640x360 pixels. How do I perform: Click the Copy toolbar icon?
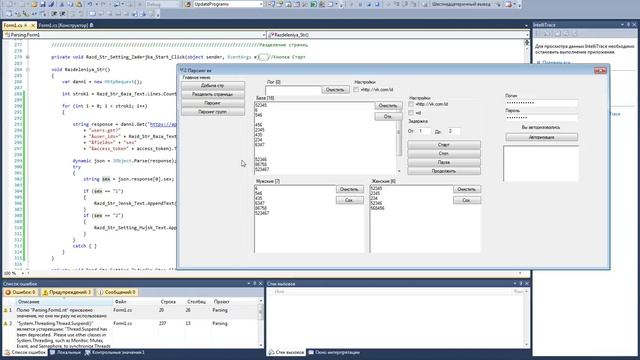click(70, 4)
